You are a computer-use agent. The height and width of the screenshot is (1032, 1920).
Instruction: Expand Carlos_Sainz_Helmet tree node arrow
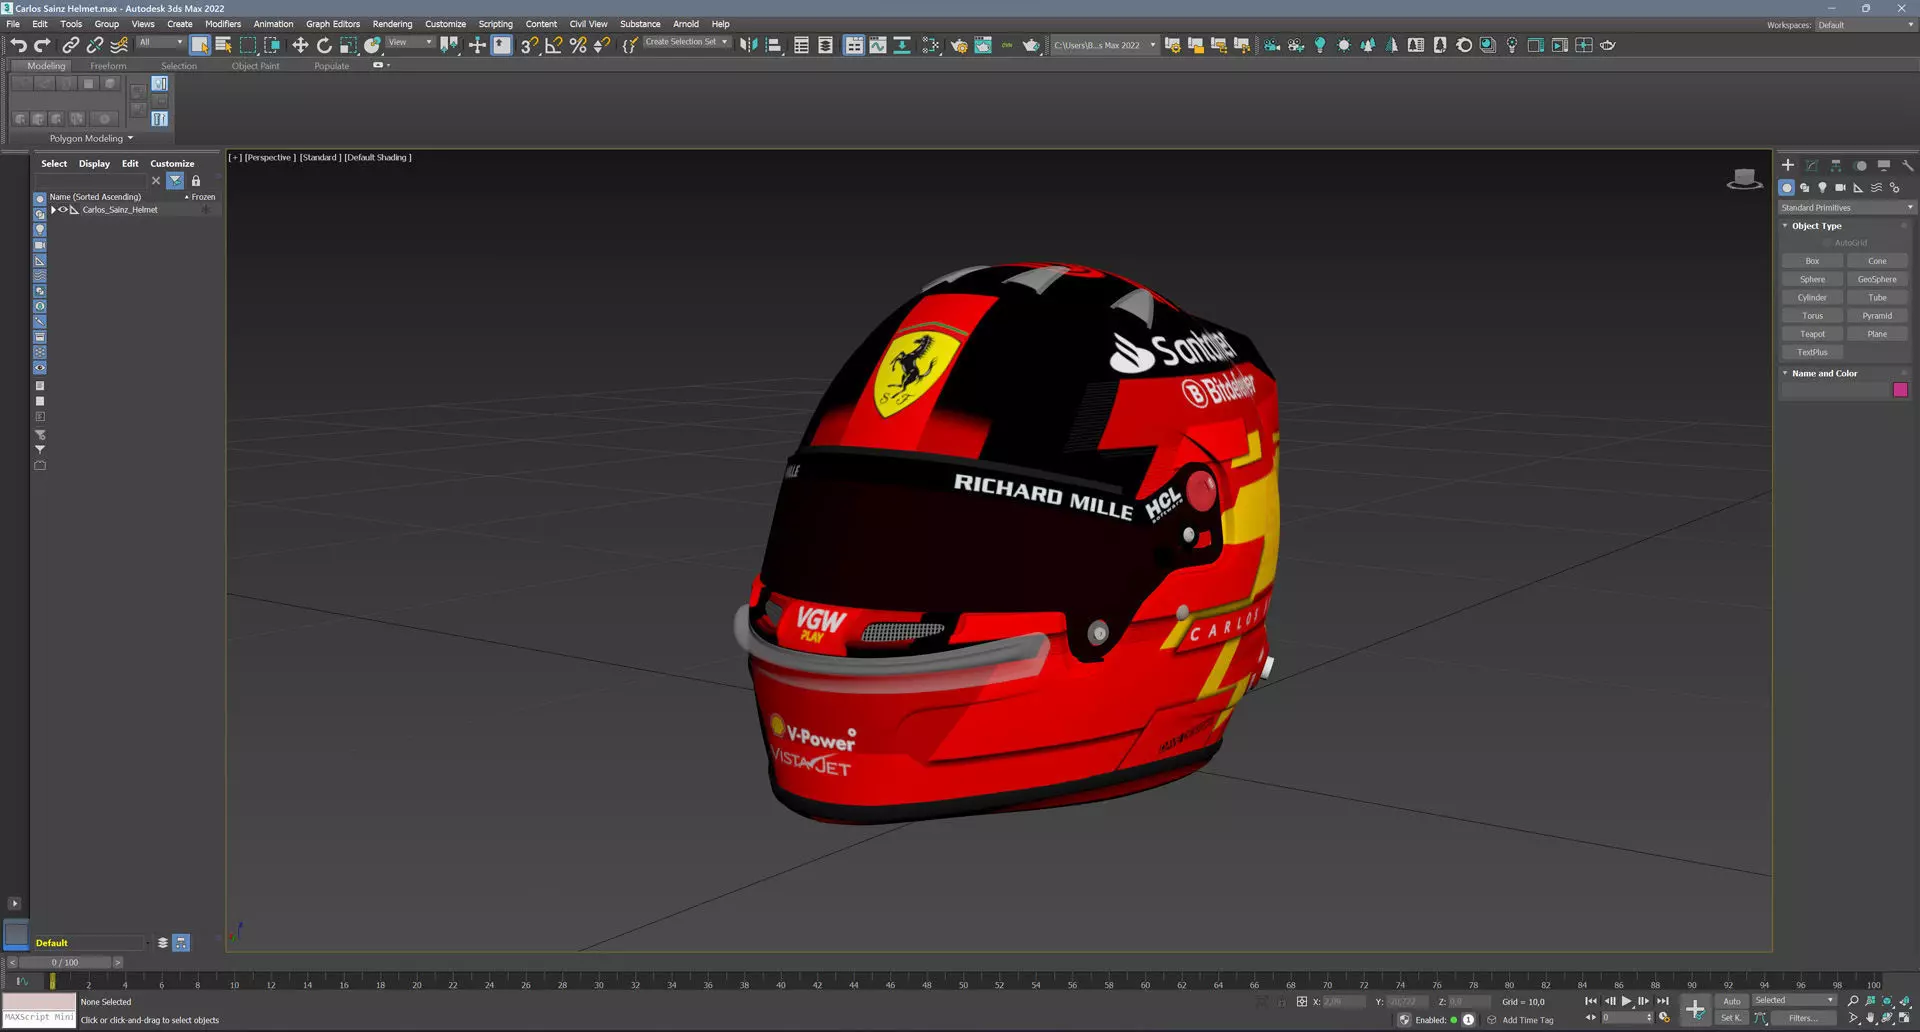(53, 210)
